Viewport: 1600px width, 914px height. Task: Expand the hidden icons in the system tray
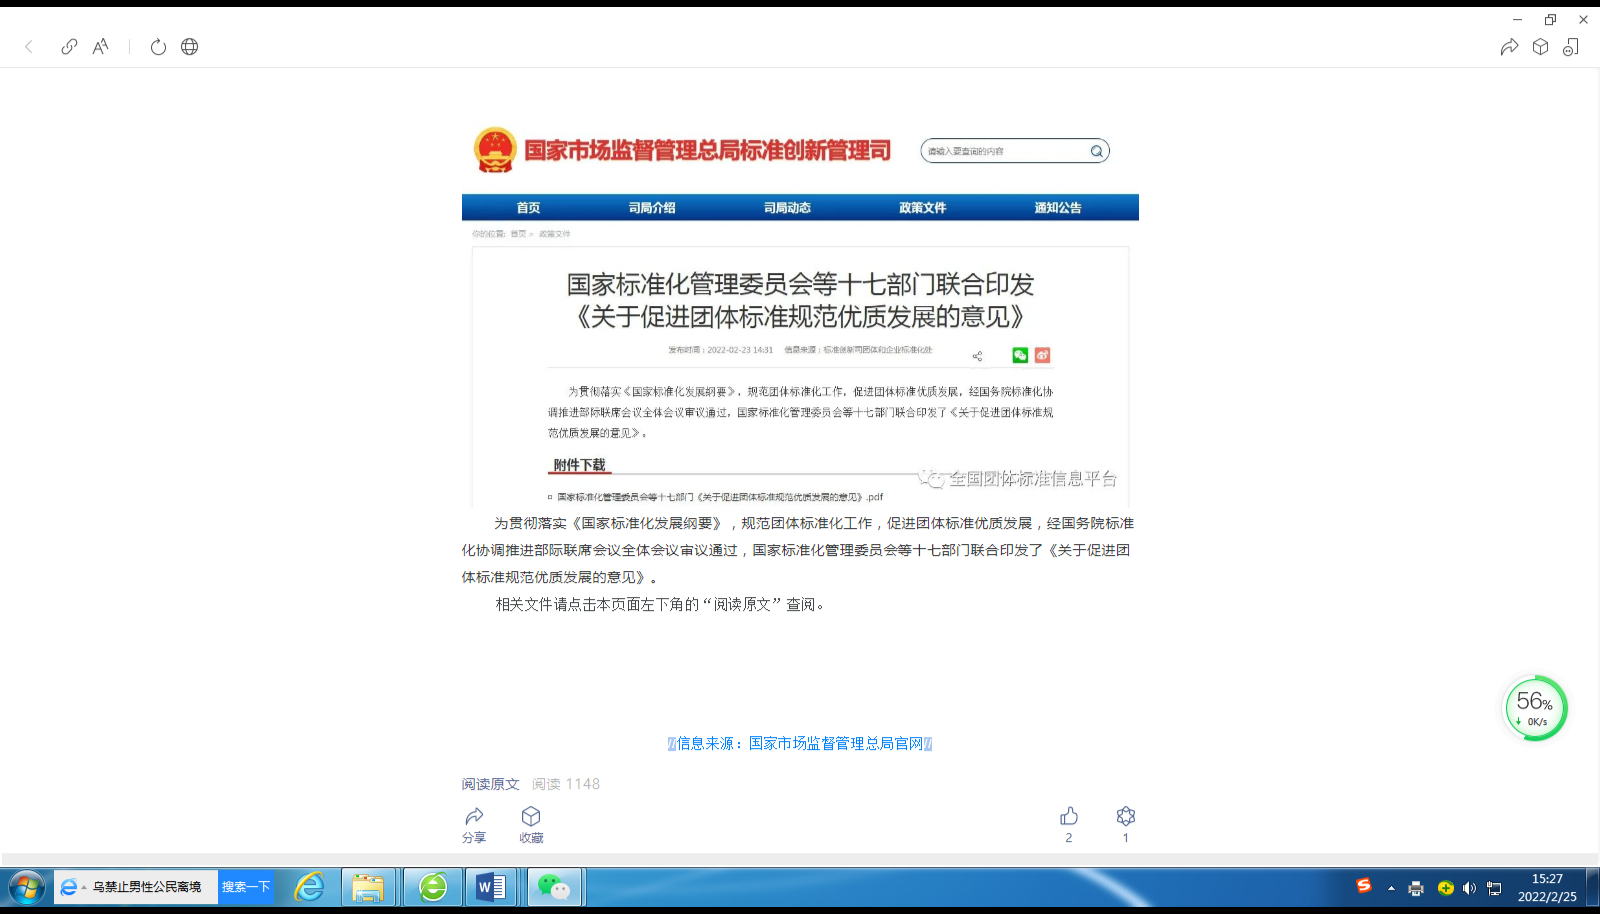click(x=1390, y=887)
